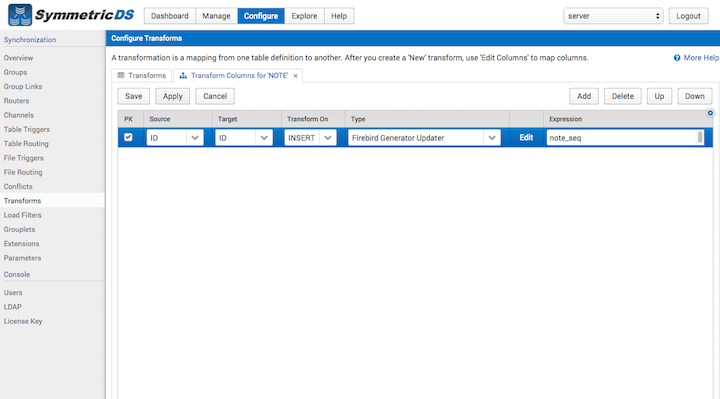Screen dimensions: 720x399
Task: Toggle the PK checkbox for ID row
Action: point(128,137)
